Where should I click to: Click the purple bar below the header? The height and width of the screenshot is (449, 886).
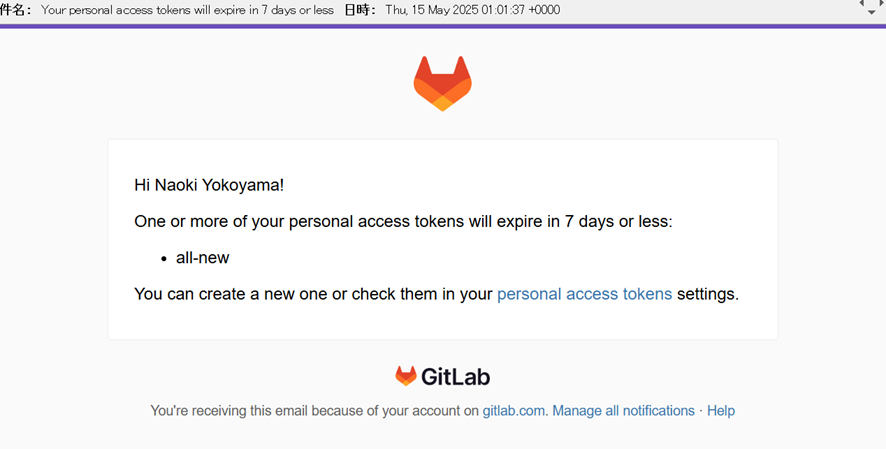pyautogui.click(x=443, y=26)
